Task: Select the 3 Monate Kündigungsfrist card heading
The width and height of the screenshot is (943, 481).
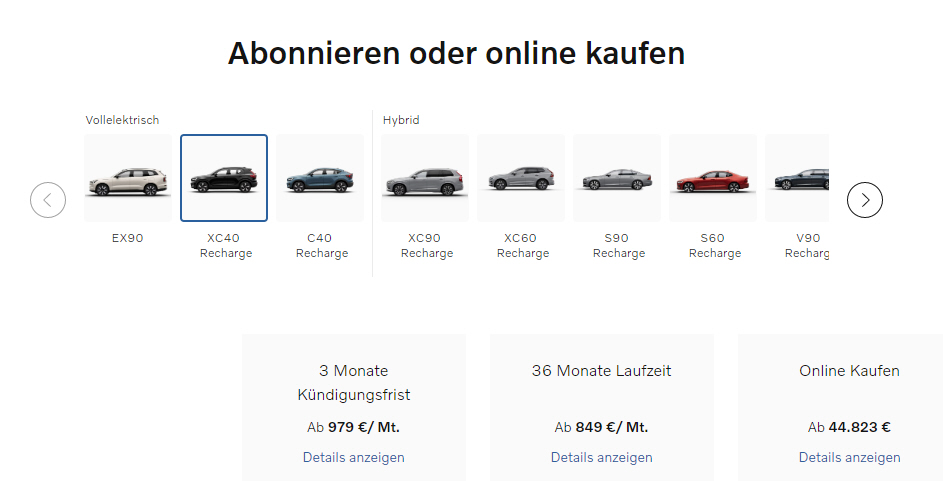Action: tap(354, 383)
